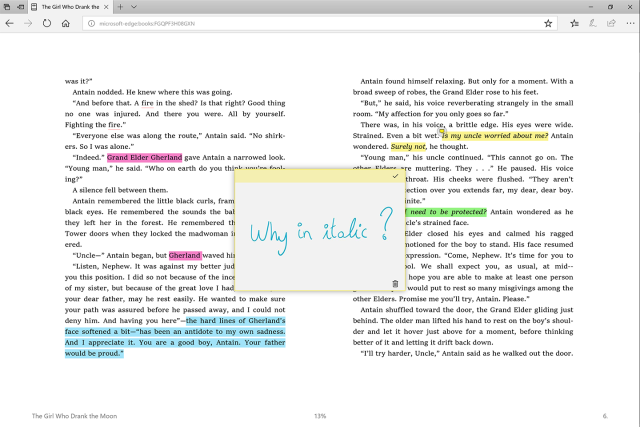Delete the note with trash icon
The width and height of the screenshot is (640, 427).
[x=395, y=284]
